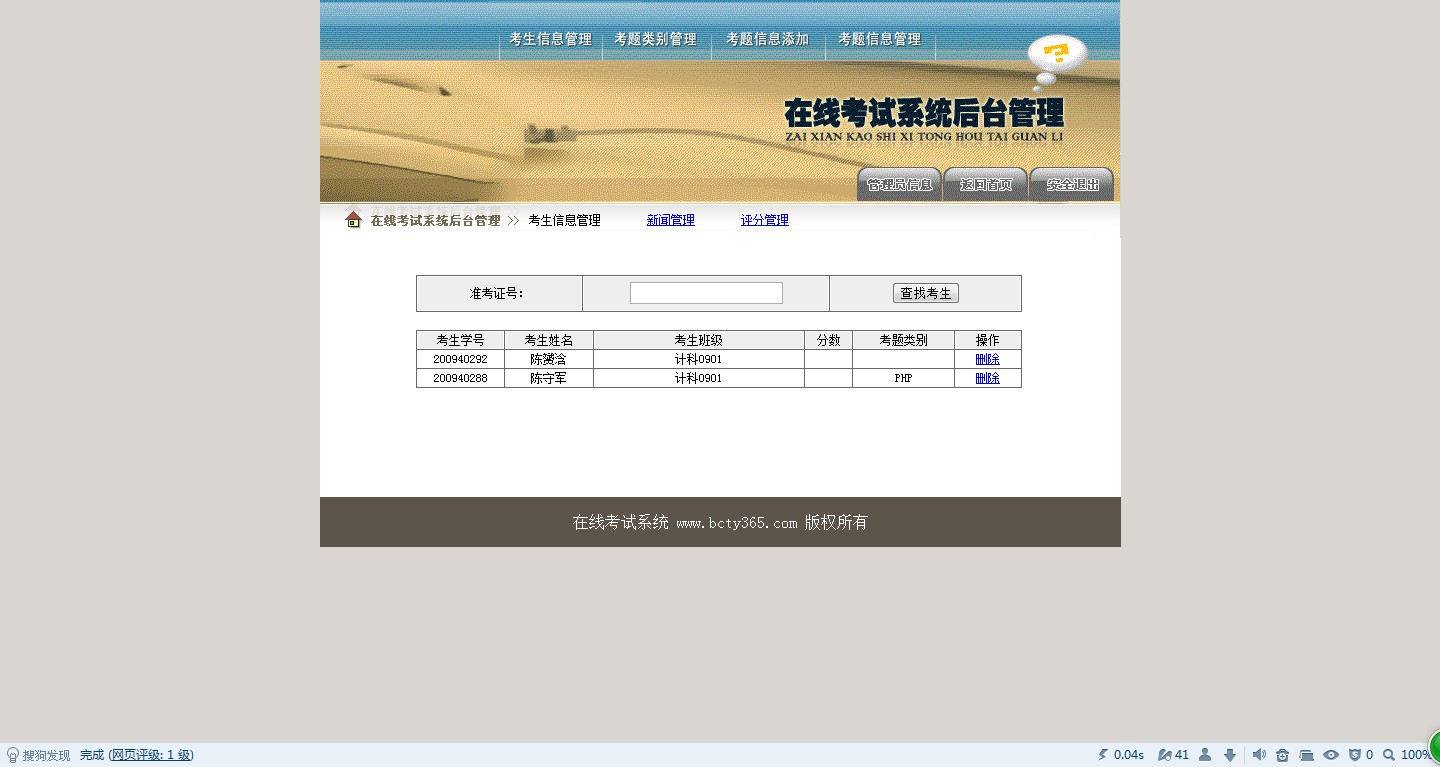Click the 安全退出 button
Image resolution: width=1440 pixels, height=767 pixels.
click(1072, 184)
